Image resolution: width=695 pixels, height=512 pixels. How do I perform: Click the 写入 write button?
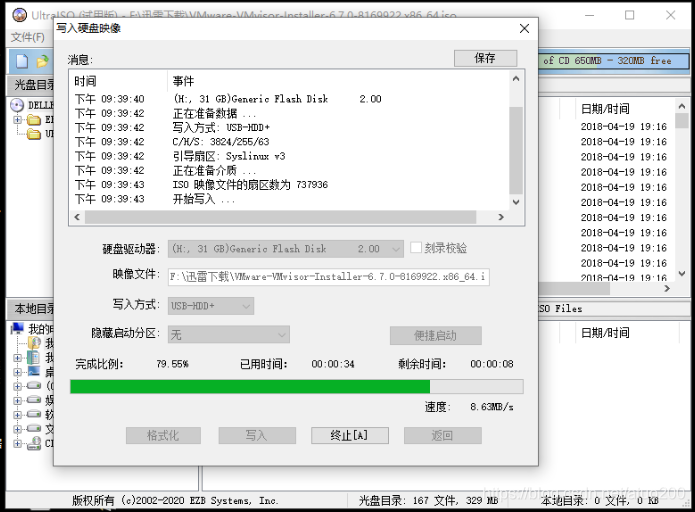pos(257,435)
